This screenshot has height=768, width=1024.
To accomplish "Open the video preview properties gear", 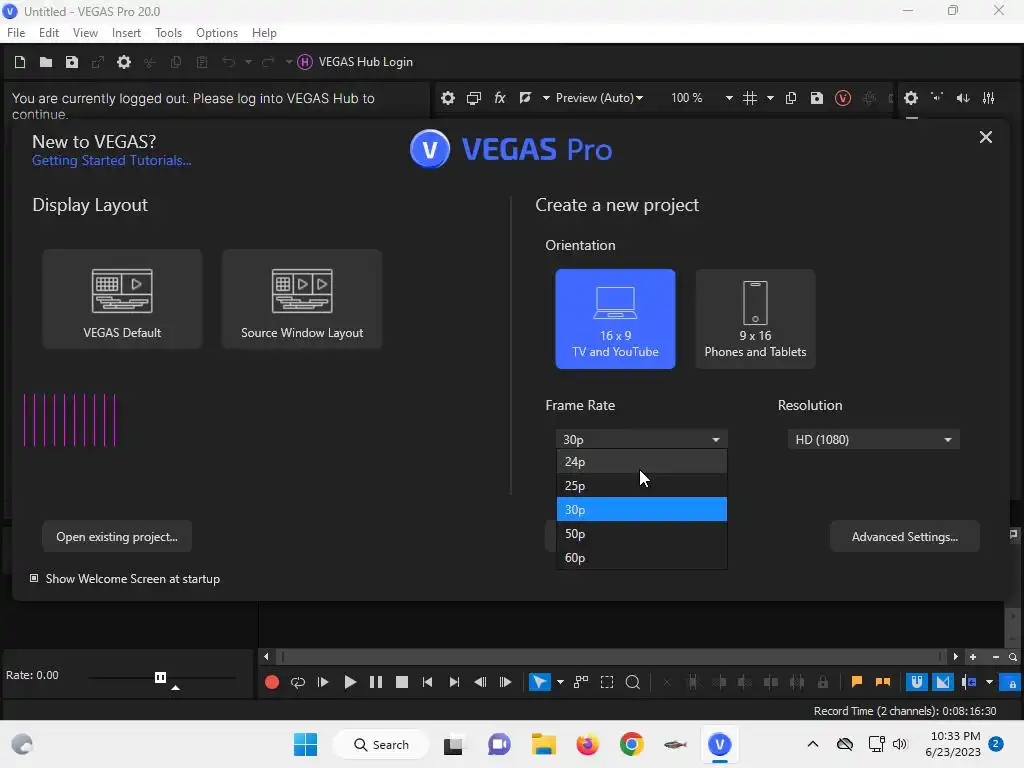I will coord(447,98).
